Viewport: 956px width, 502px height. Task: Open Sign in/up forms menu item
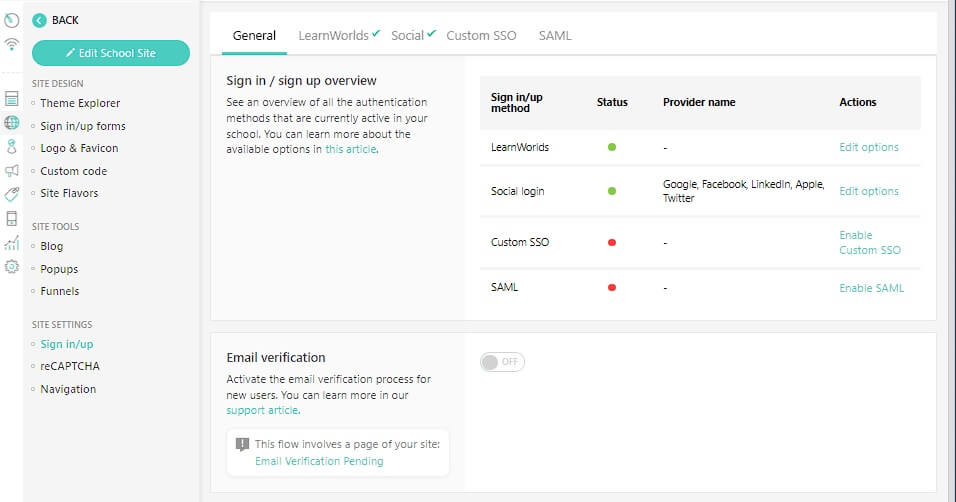83,126
